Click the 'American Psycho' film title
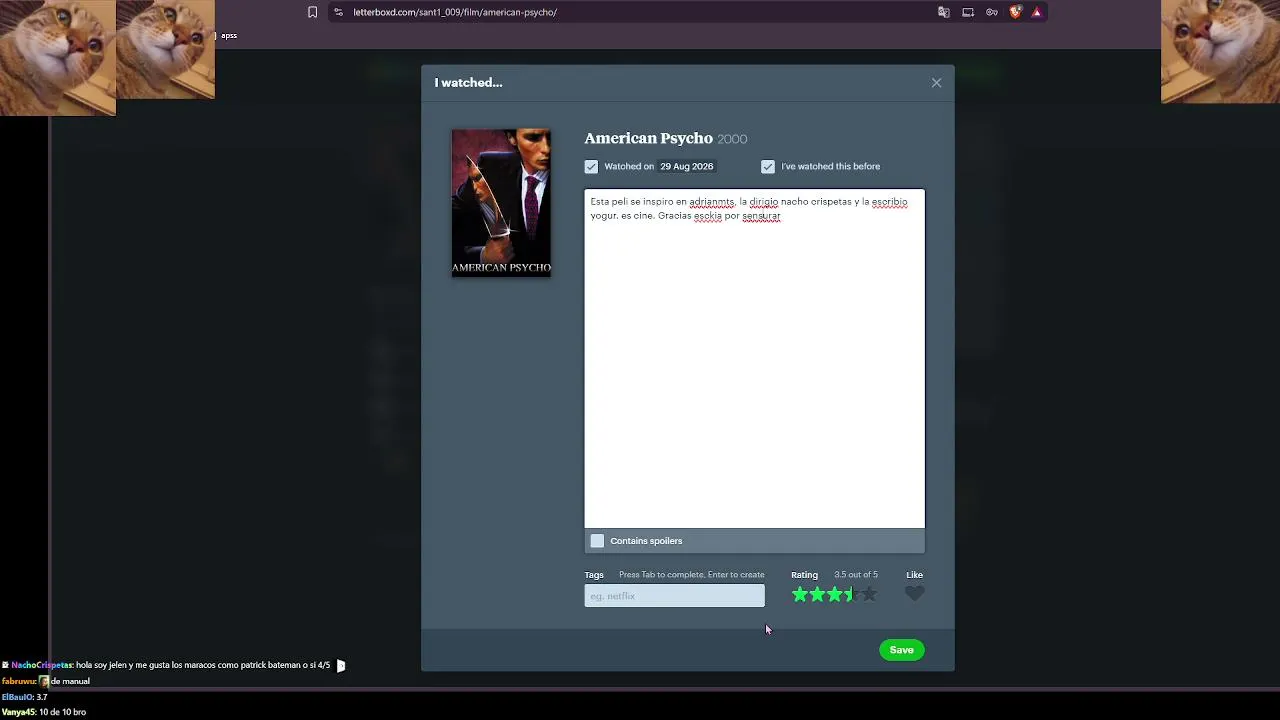 pyautogui.click(x=648, y=138)
